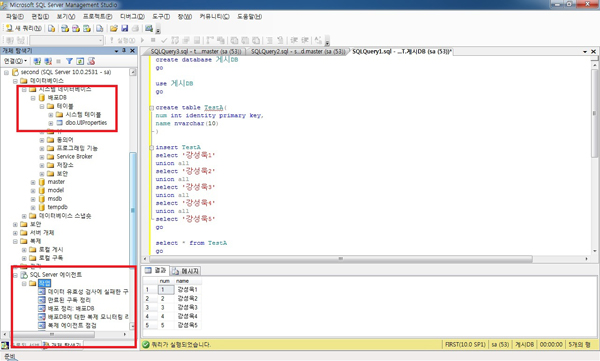This screenshot has height=361, width=600.
Task: Open the 프로젝트 menu
Action: click(x=98, y=16)
